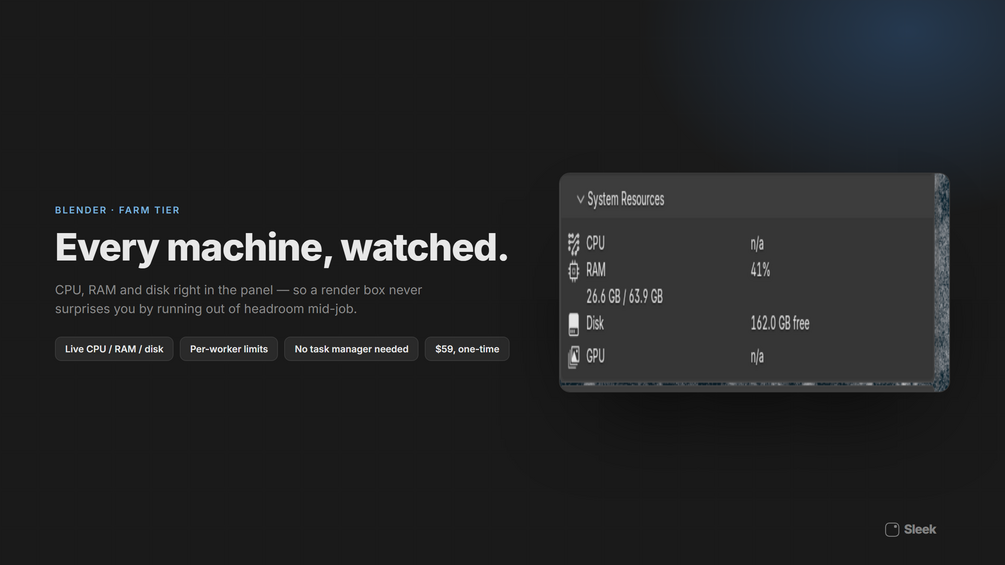The height and width of the screenshot is (565, 1005).
Task: Click the 26.6 GB / 63.9 GB text
Action: (624, 297)
